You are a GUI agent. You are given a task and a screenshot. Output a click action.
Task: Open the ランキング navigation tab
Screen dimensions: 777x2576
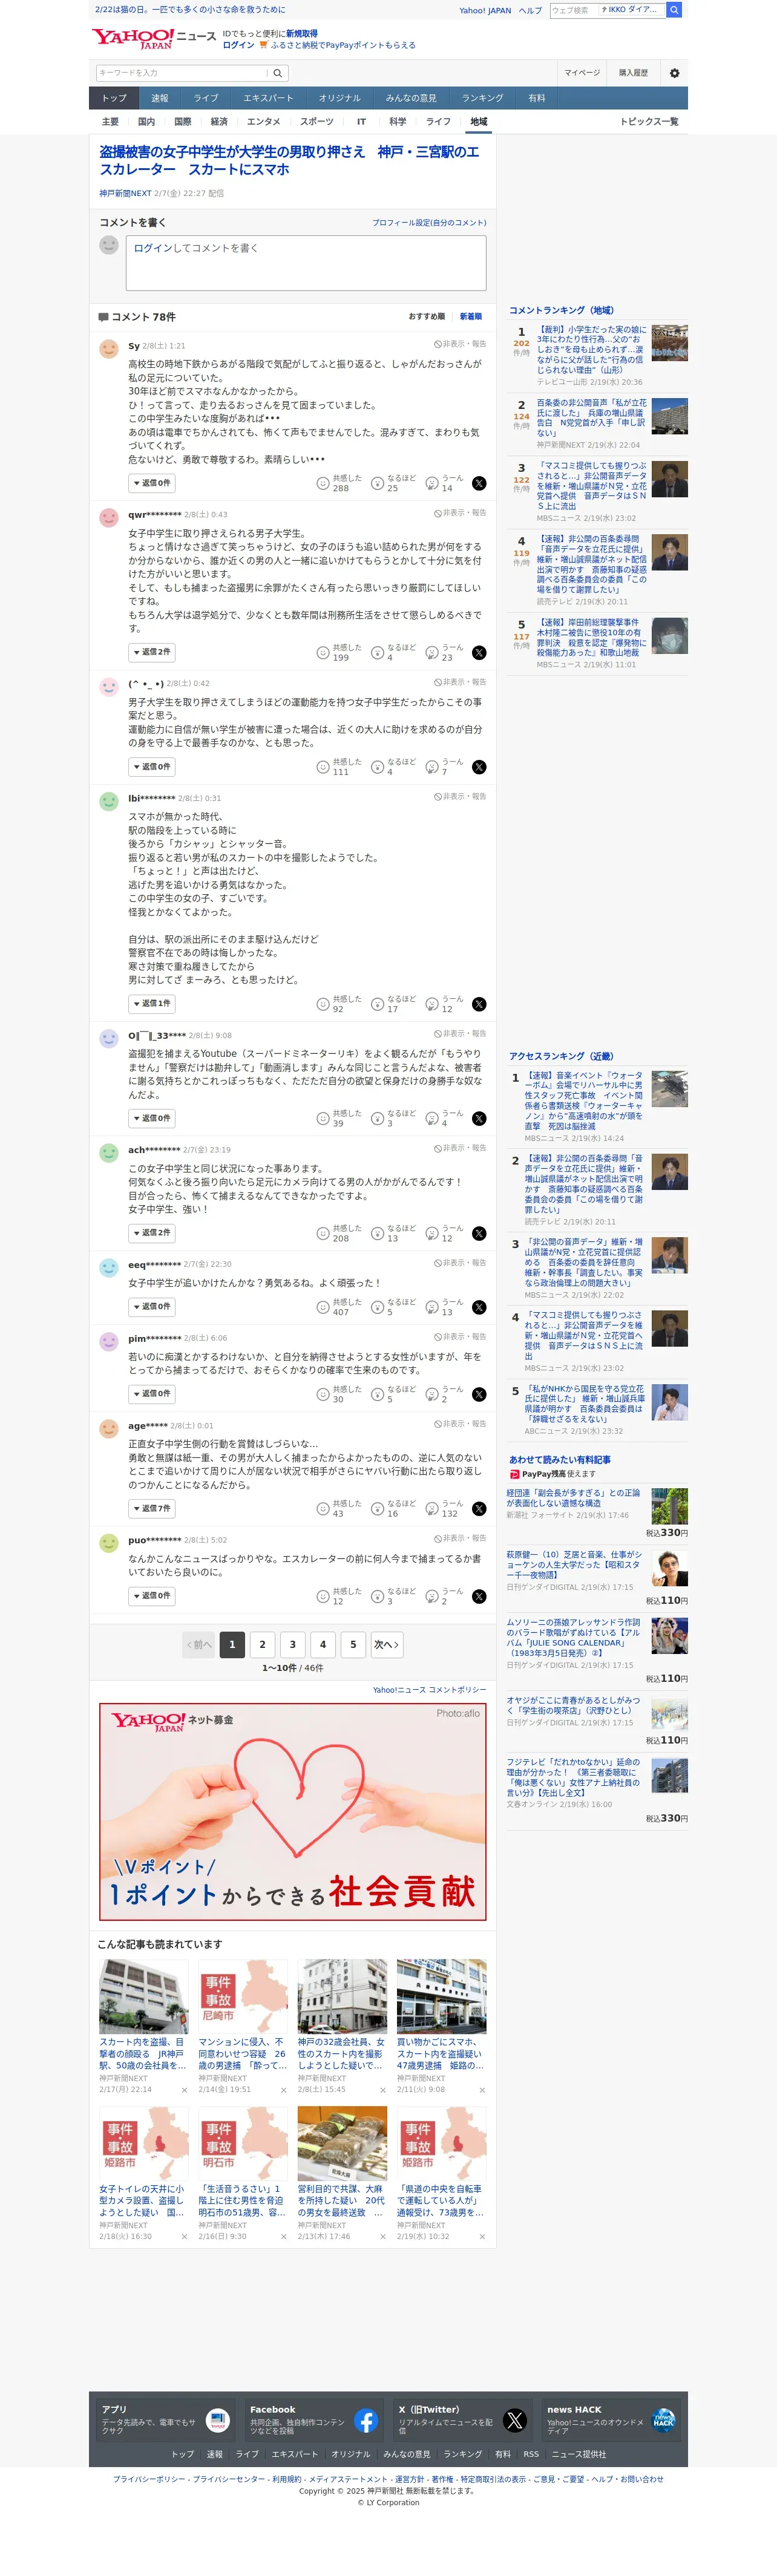(x=482, y=98)
